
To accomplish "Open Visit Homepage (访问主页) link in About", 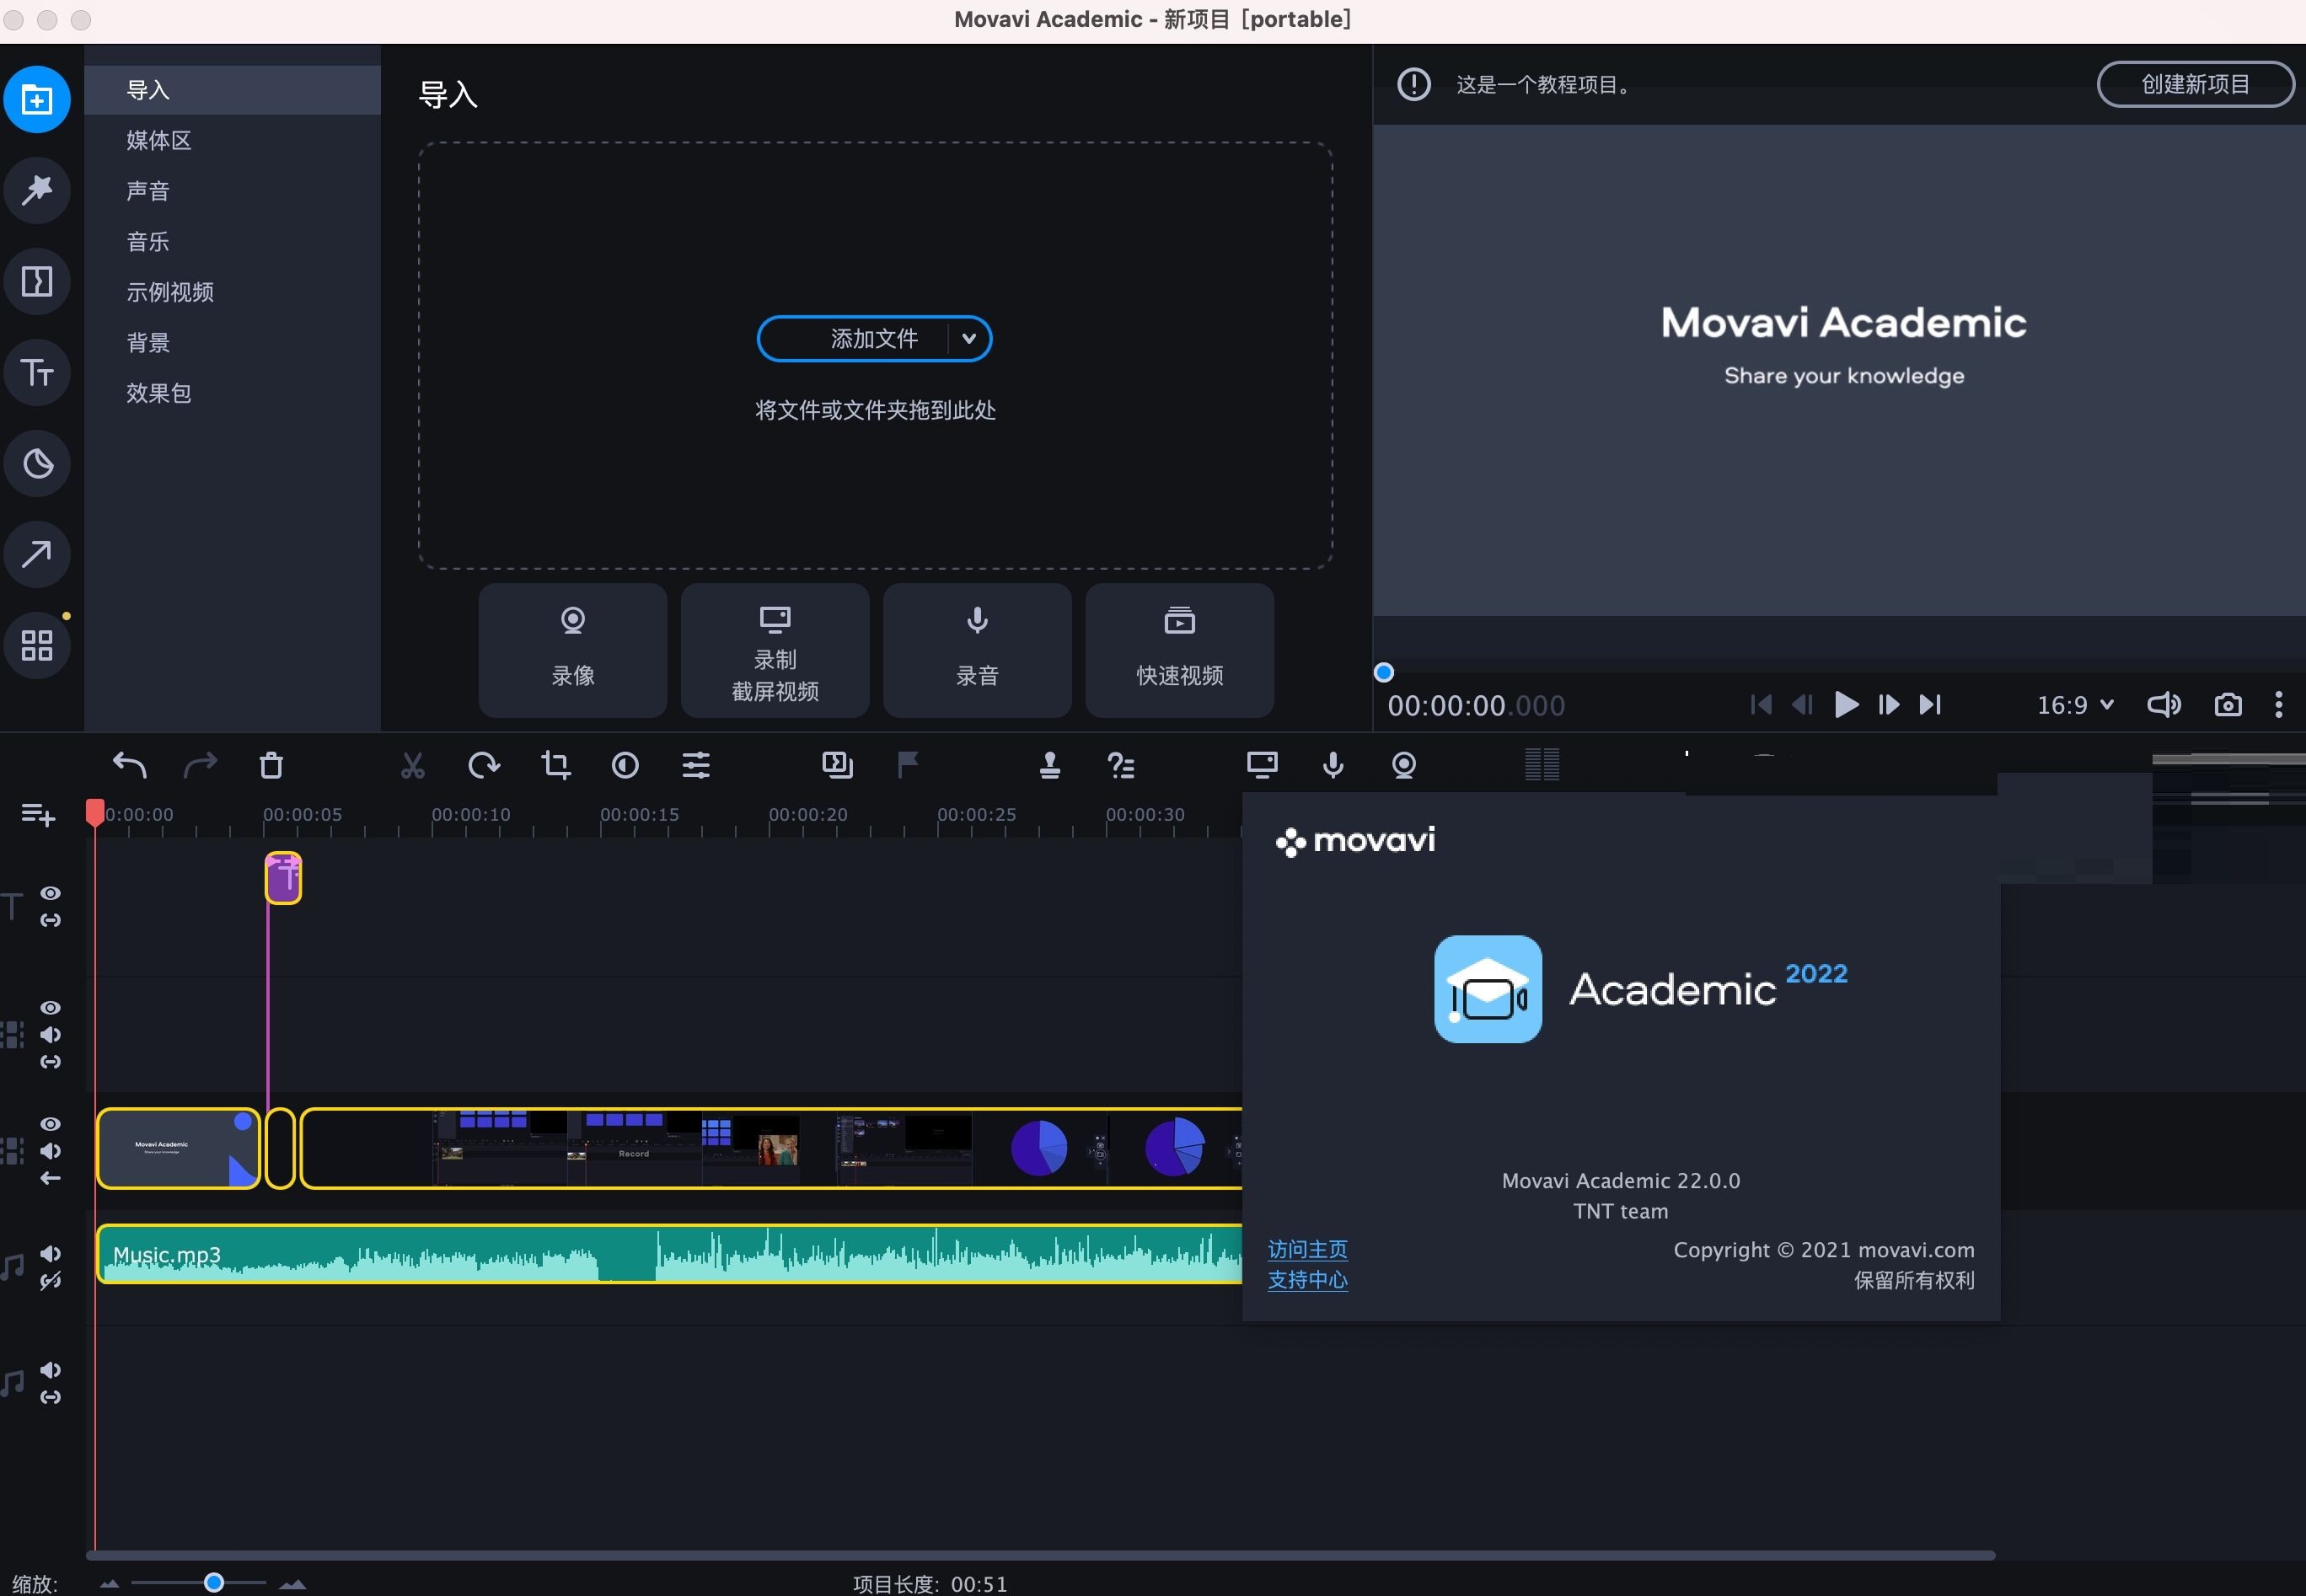I will [x=1307, y=1250].
